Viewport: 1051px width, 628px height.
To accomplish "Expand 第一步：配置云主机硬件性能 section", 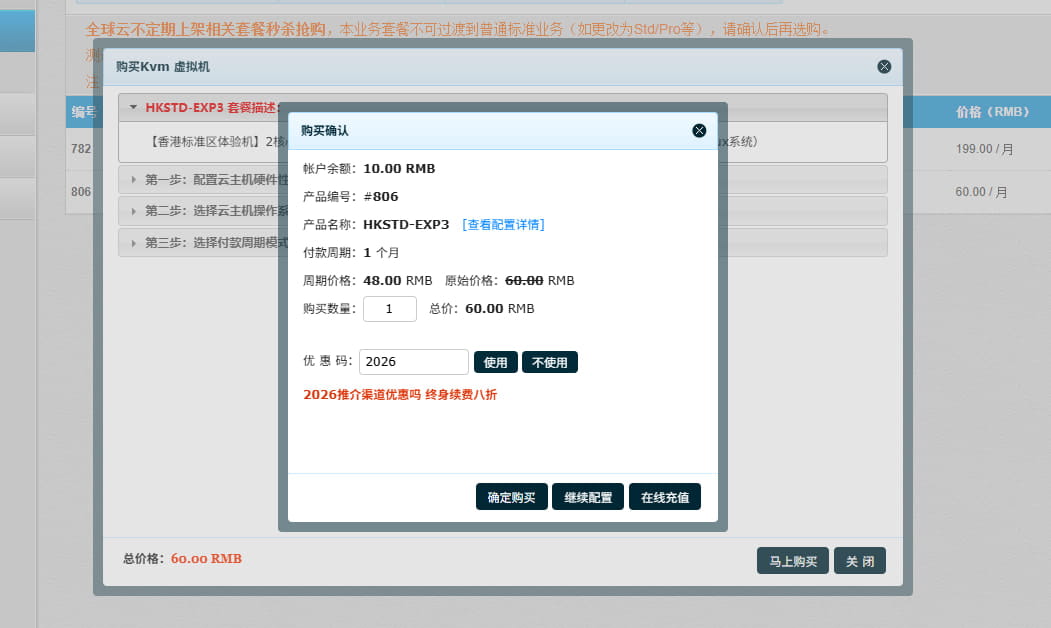I will 200,180.
